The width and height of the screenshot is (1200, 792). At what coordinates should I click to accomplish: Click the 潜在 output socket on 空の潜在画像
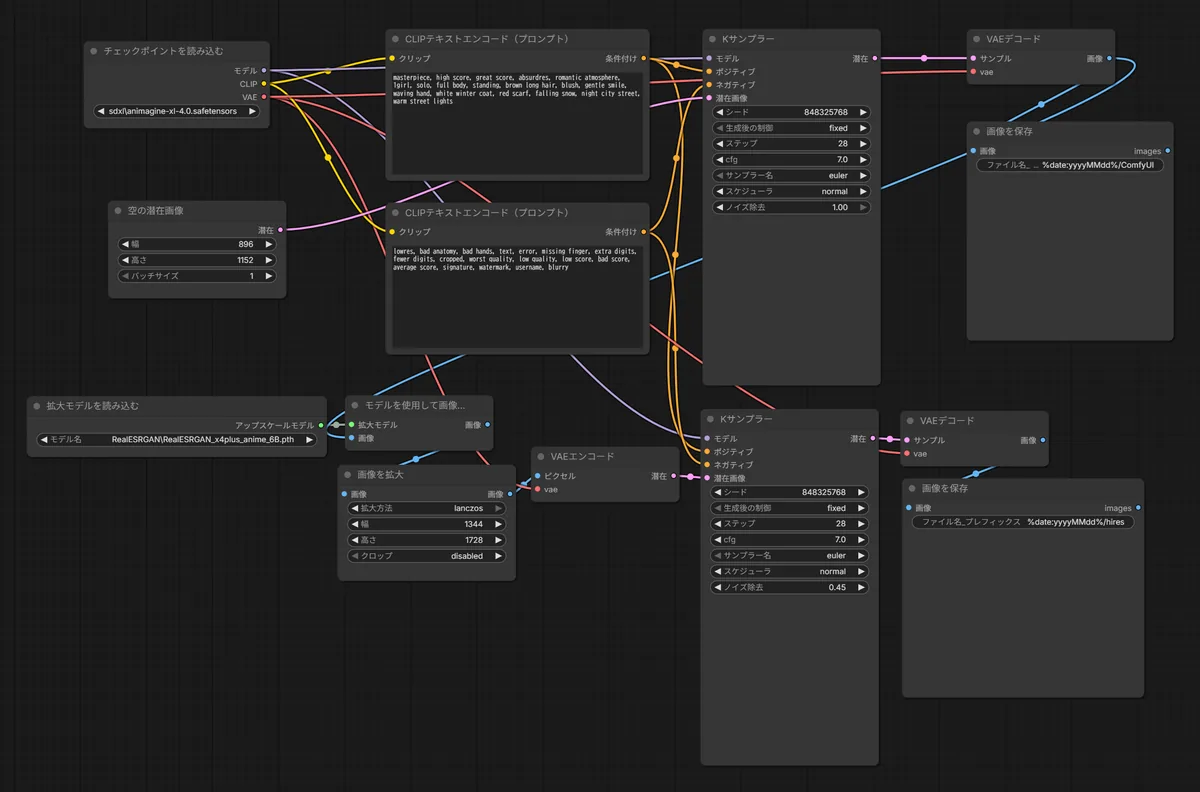coord(280,230)
